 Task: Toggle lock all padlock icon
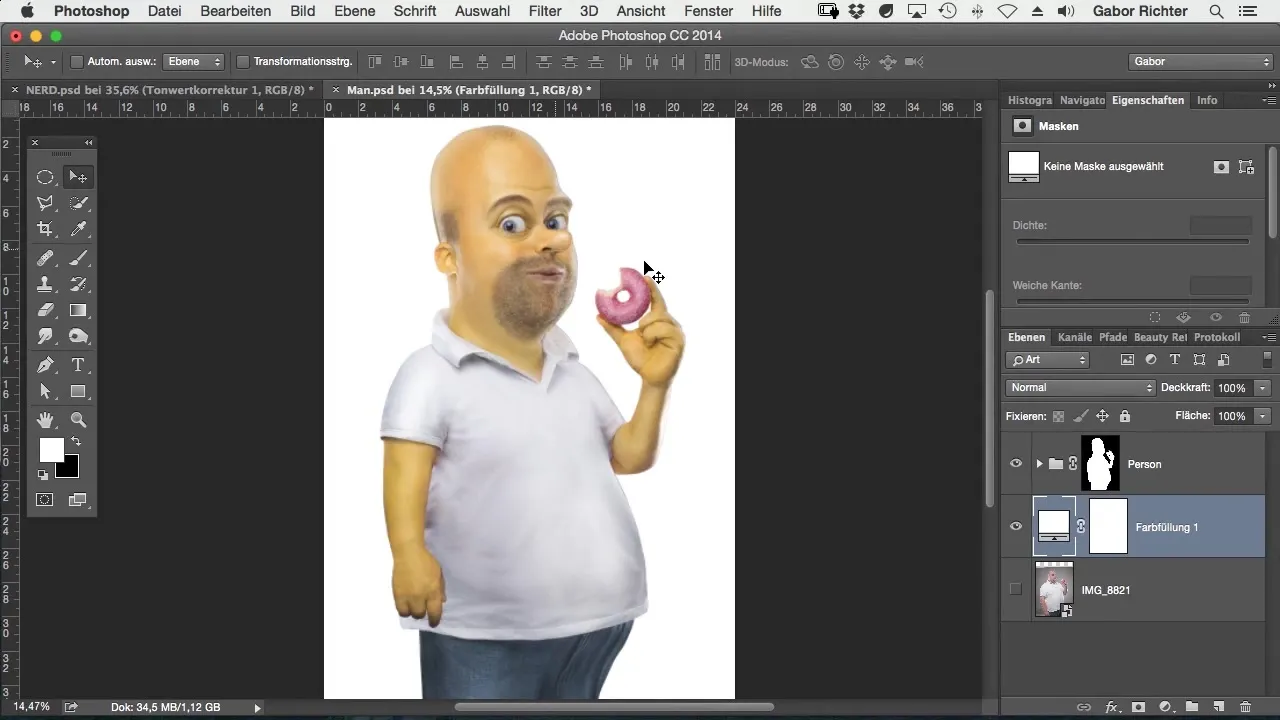click(x=1124, y=416)
